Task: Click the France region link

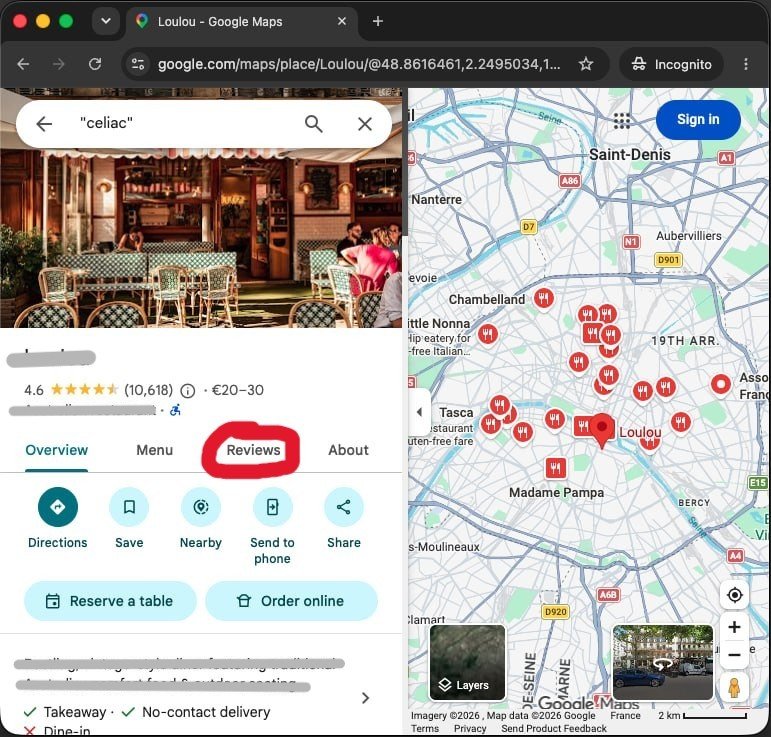Action: [625, 715]
